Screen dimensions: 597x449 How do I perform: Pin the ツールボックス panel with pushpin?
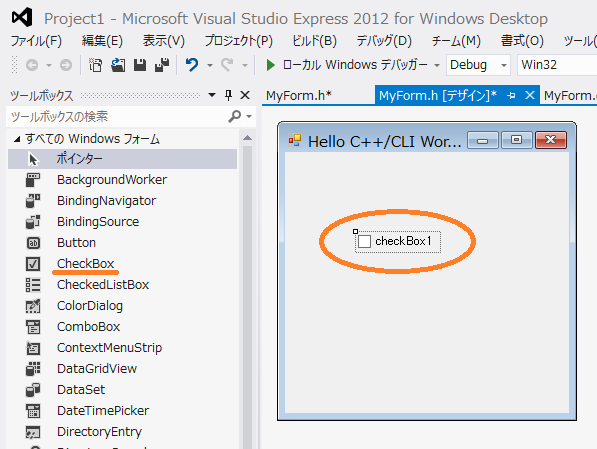(x=228, y=95)
